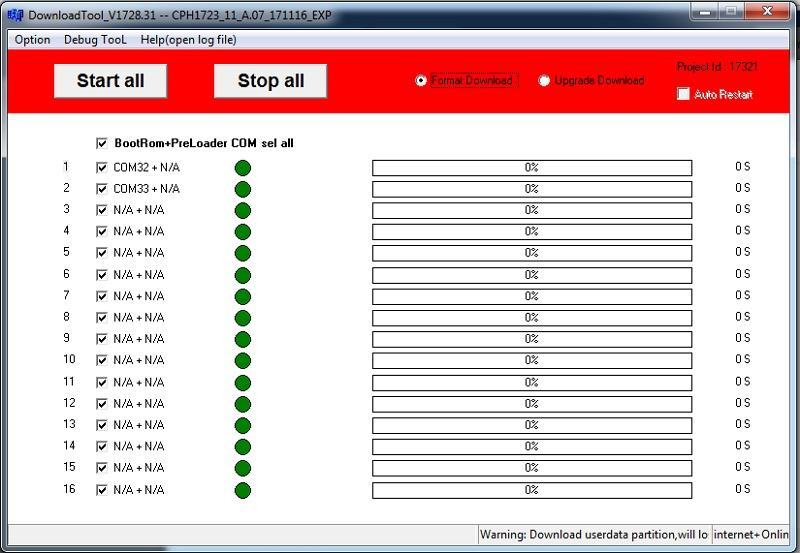Click the row 1 progress bar
The image size is (800, 553).
(x=531, y=168)
